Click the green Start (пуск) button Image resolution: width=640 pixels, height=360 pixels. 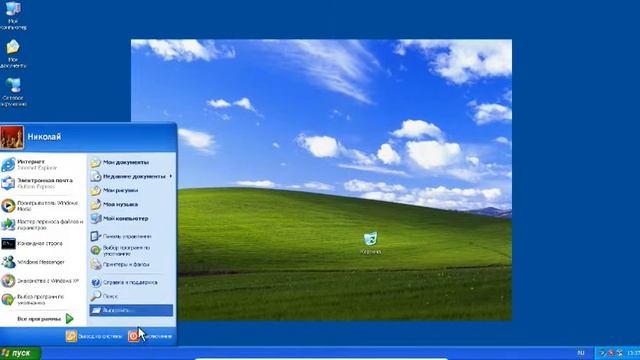[x=20, y=353]
